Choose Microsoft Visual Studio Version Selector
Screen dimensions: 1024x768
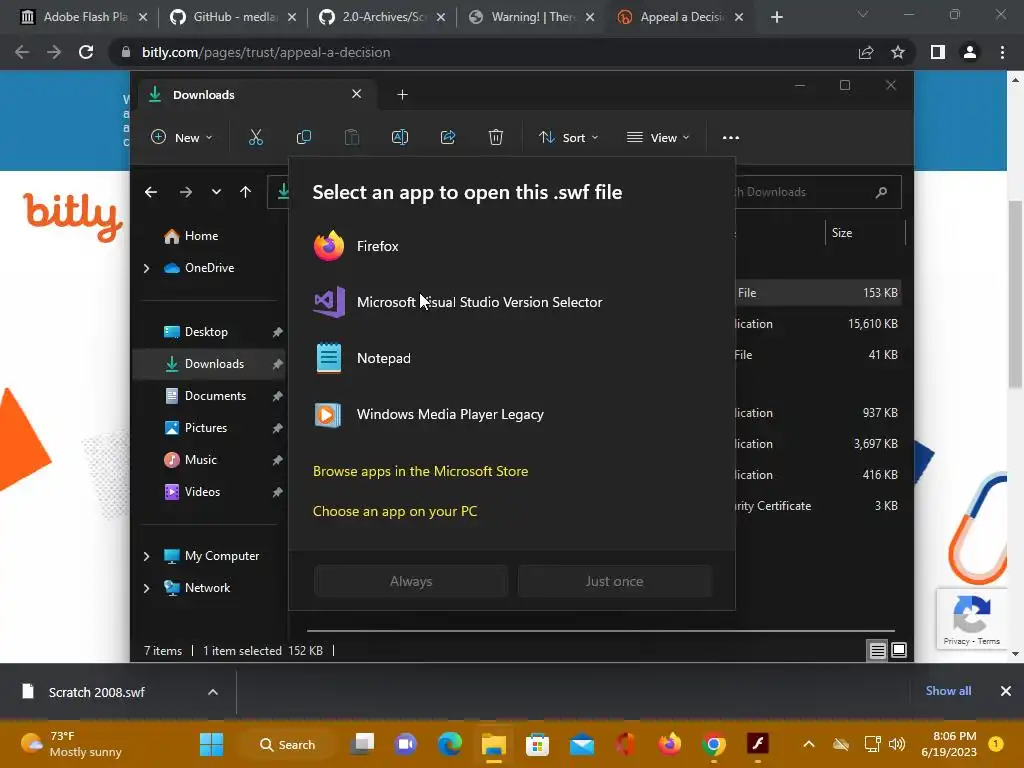(x=512, y=302)
